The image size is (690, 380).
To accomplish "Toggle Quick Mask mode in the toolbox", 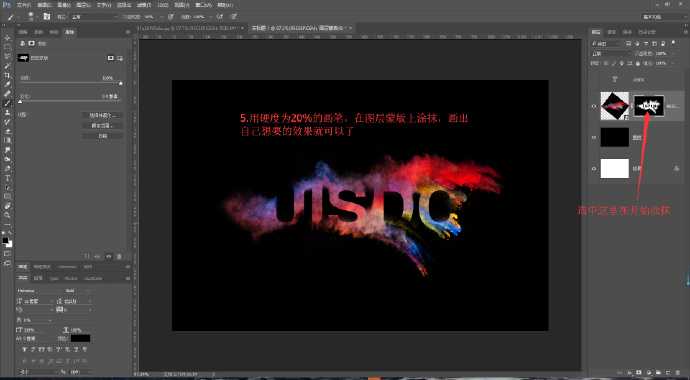I will click(x=7, y=254).
